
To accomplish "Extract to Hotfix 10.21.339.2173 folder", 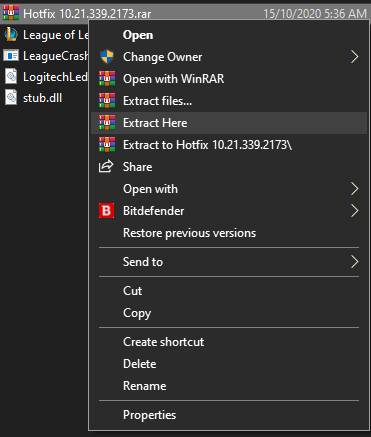I will click(229, 145).
